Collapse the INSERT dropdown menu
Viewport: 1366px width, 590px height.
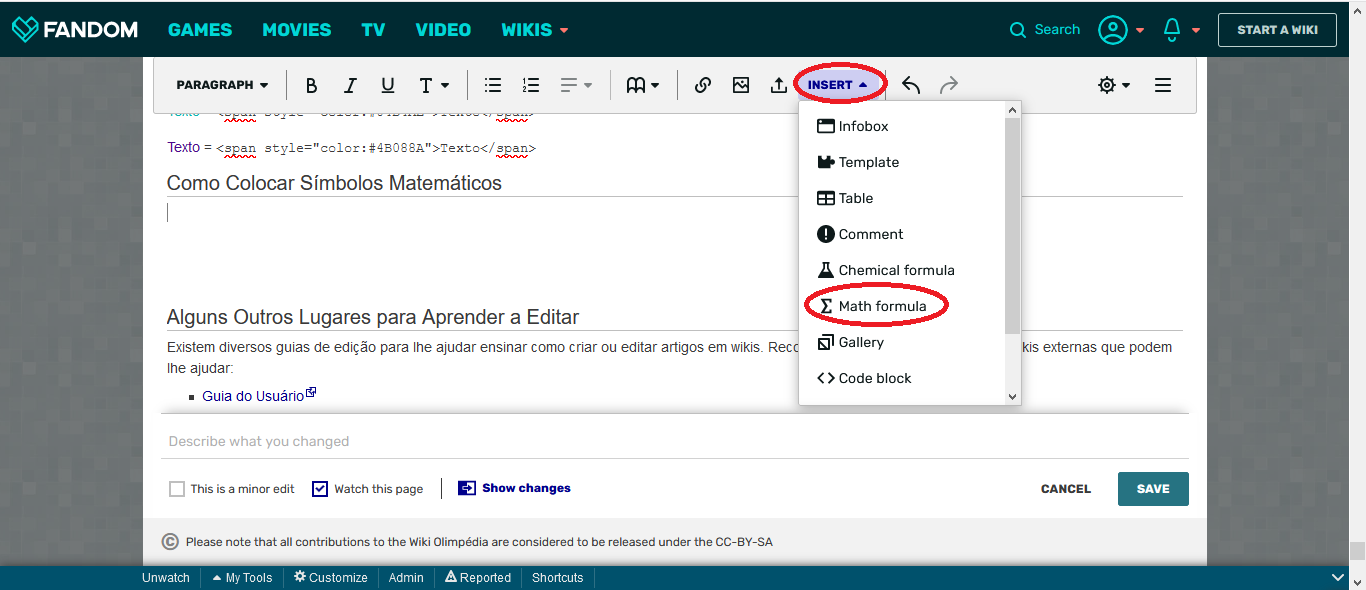[x=839, y=85]
